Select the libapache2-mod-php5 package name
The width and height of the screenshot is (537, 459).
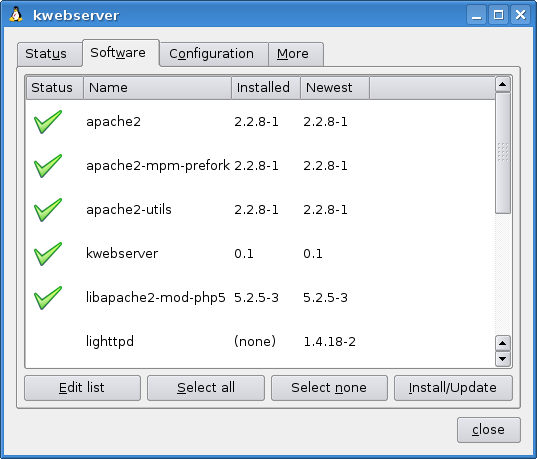pyautogui.click(x=156, y=298)
